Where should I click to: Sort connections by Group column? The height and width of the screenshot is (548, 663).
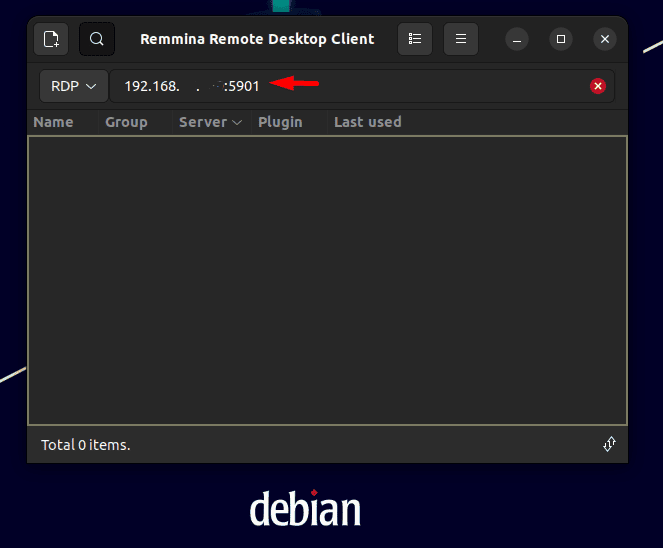tap(135, 122)
